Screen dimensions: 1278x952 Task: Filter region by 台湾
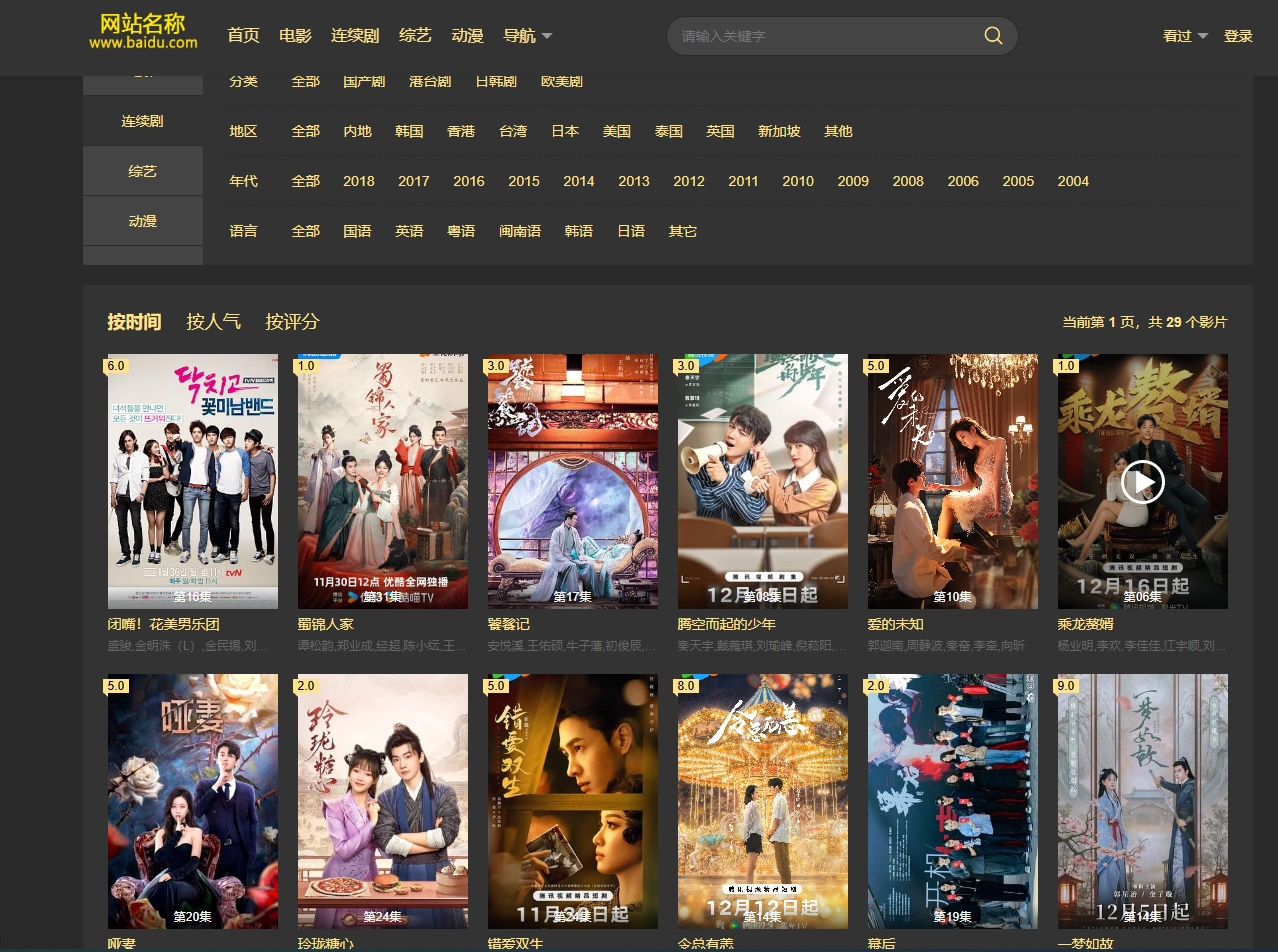[x=513, y=131]
